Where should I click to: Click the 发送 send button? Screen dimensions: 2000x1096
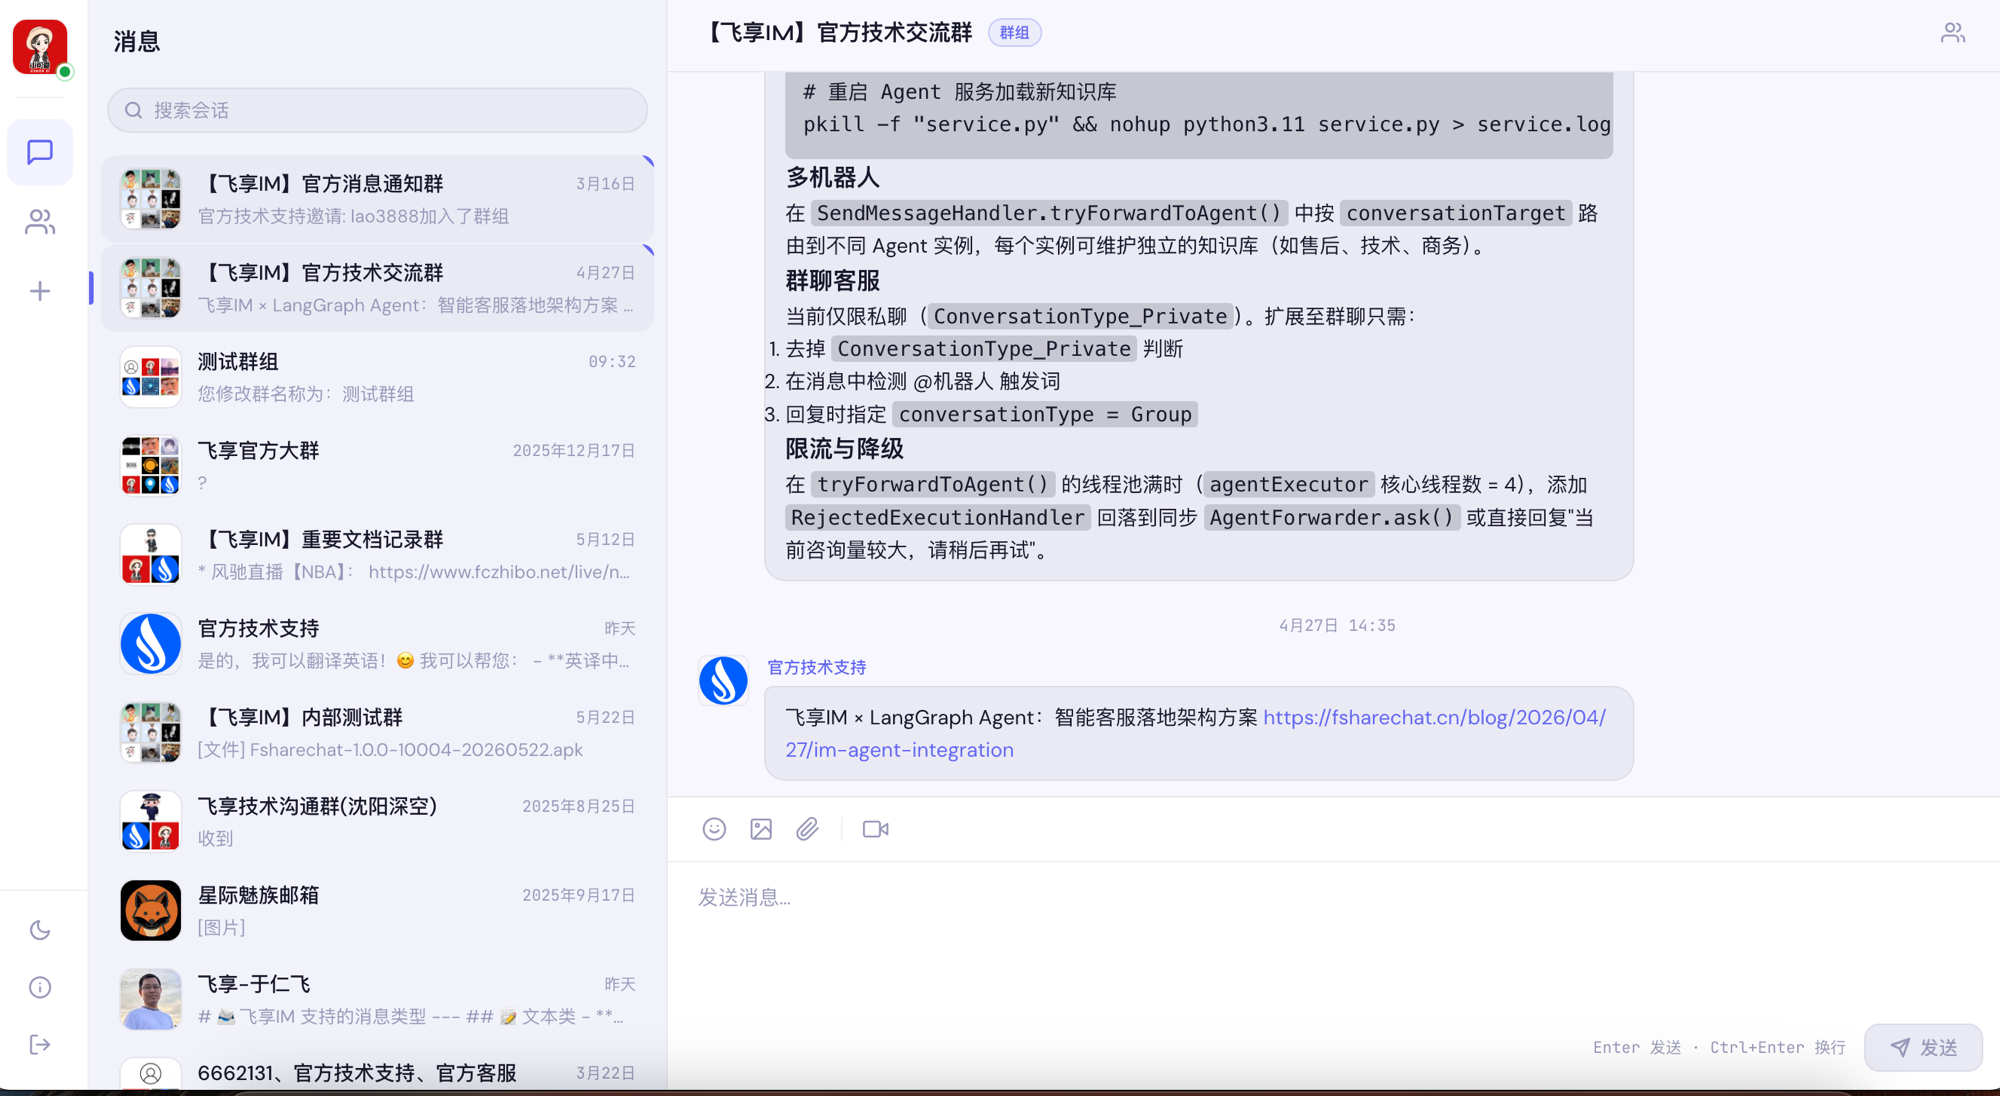1923,1047
